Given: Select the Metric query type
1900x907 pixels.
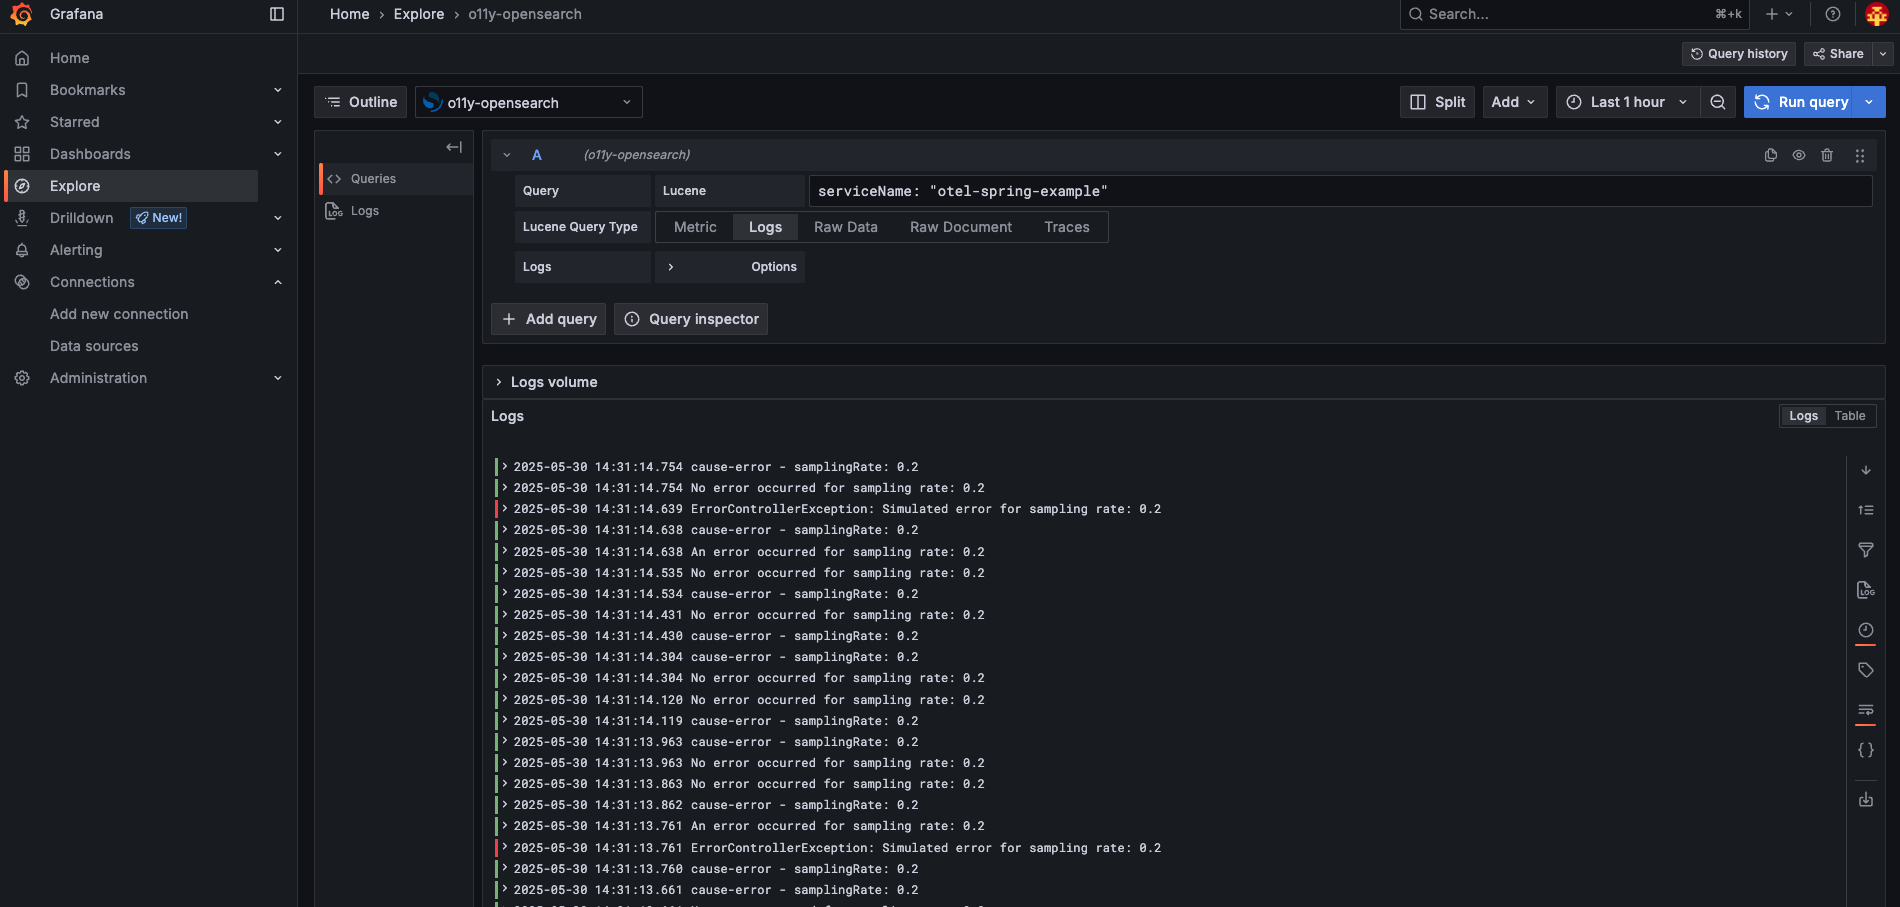Looking at the screenshot, I should [695, 227].
